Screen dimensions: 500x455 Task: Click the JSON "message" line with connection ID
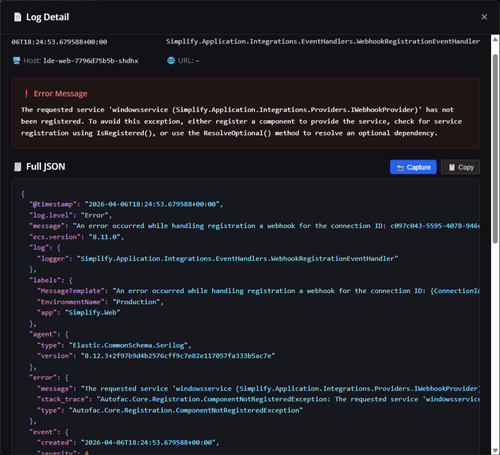coord(255,226)
